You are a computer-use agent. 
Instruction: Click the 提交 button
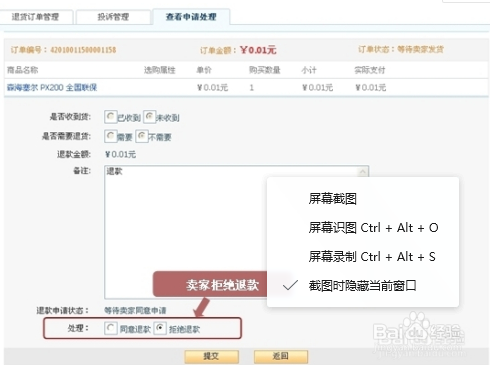pyautogui.click(x=212, y=356)
